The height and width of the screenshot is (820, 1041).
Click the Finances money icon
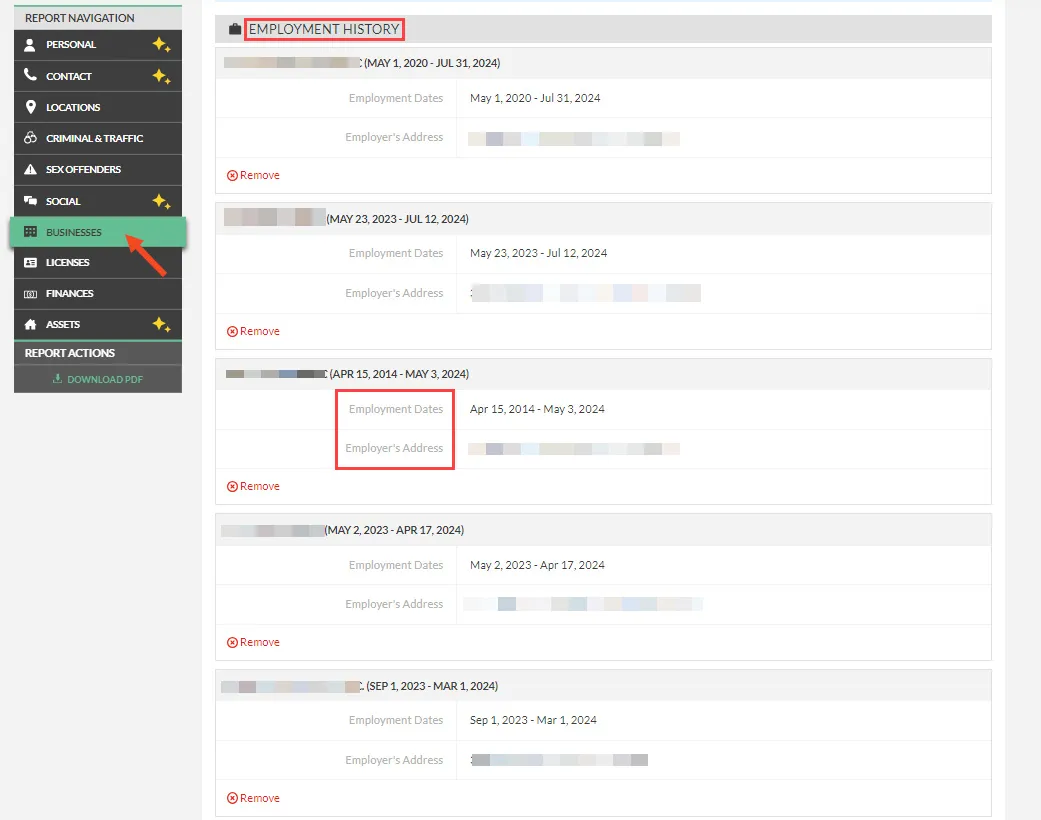(30, 294)
